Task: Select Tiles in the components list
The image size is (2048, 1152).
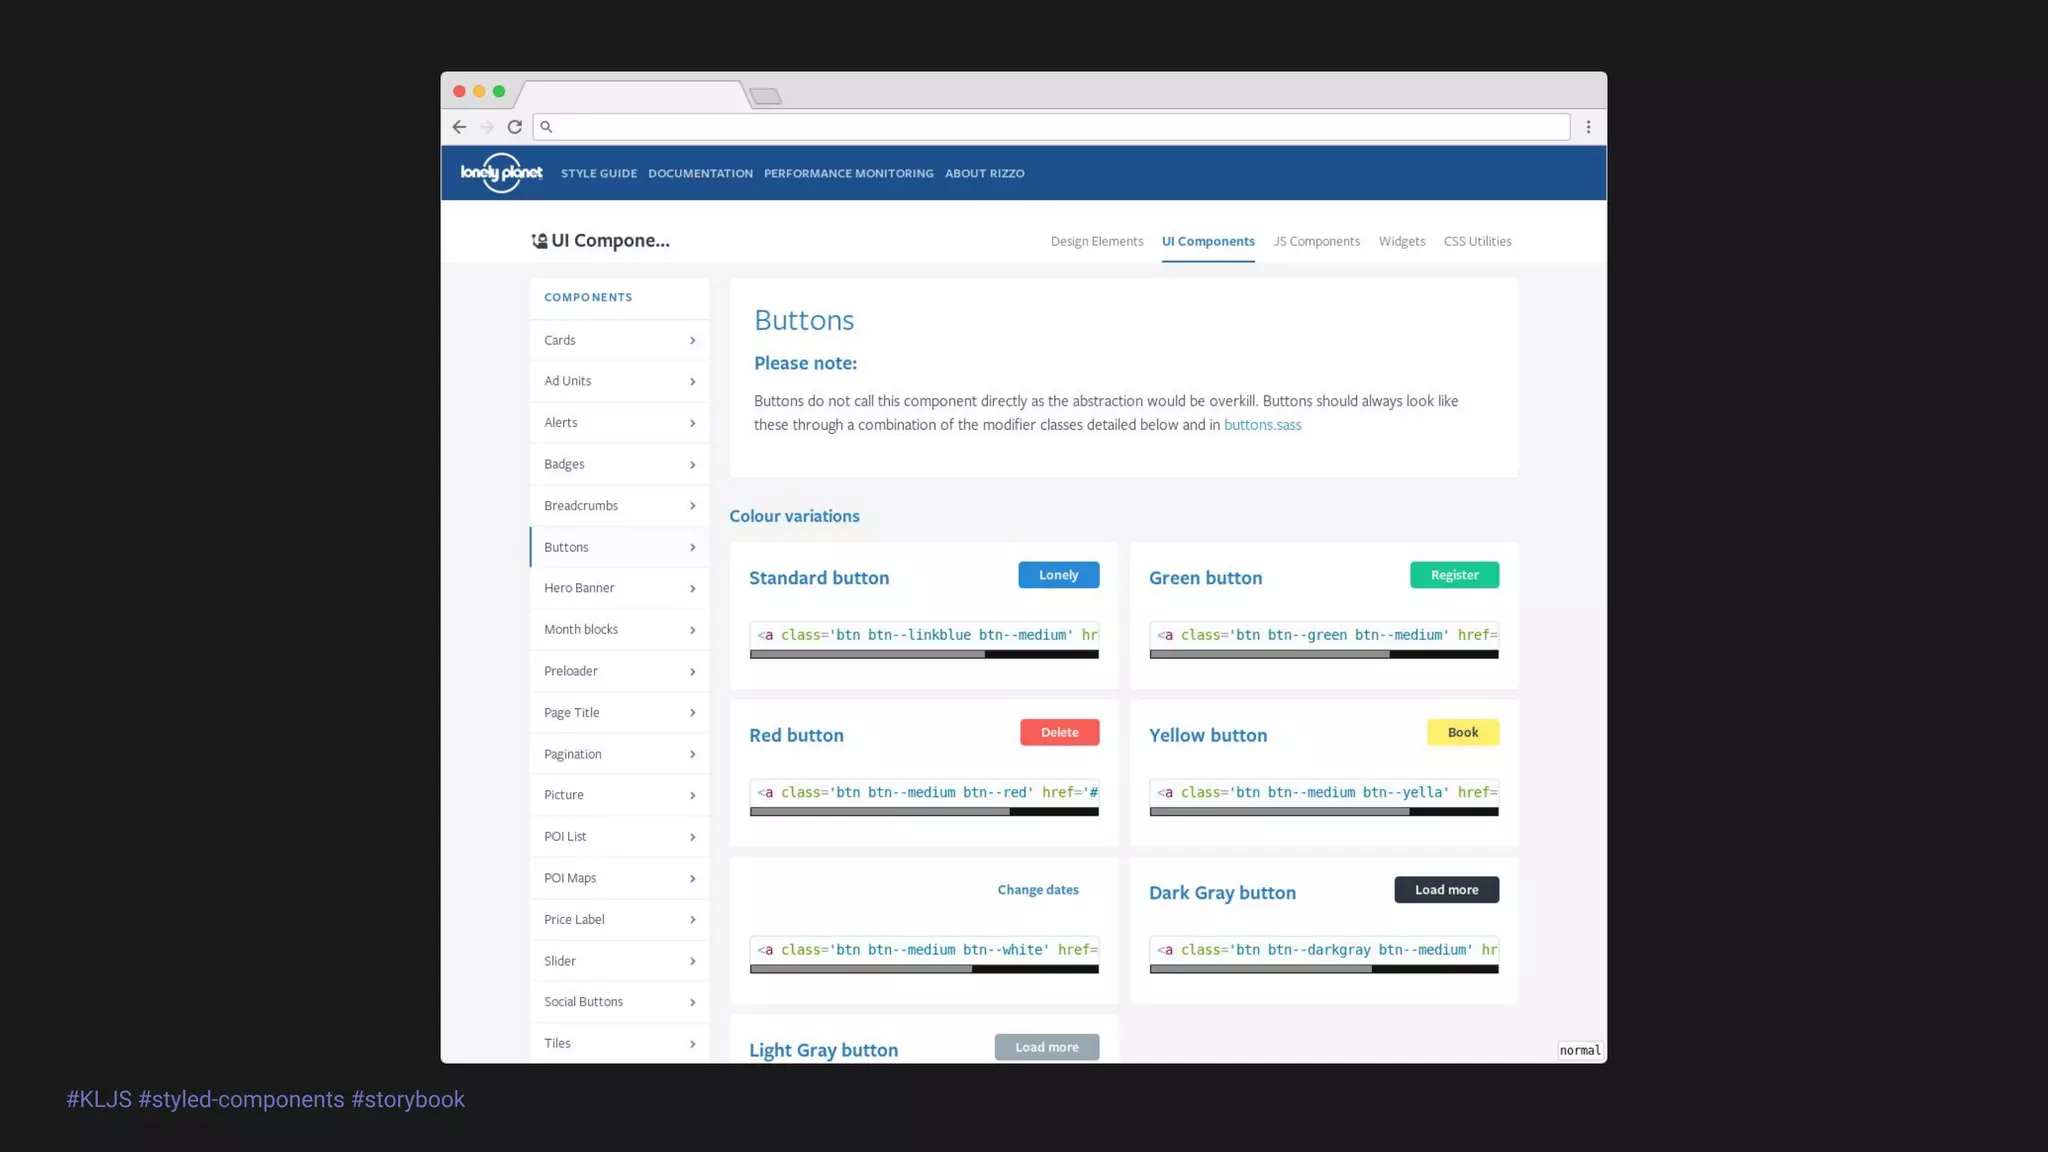Action: click(x=619, y=1043)
